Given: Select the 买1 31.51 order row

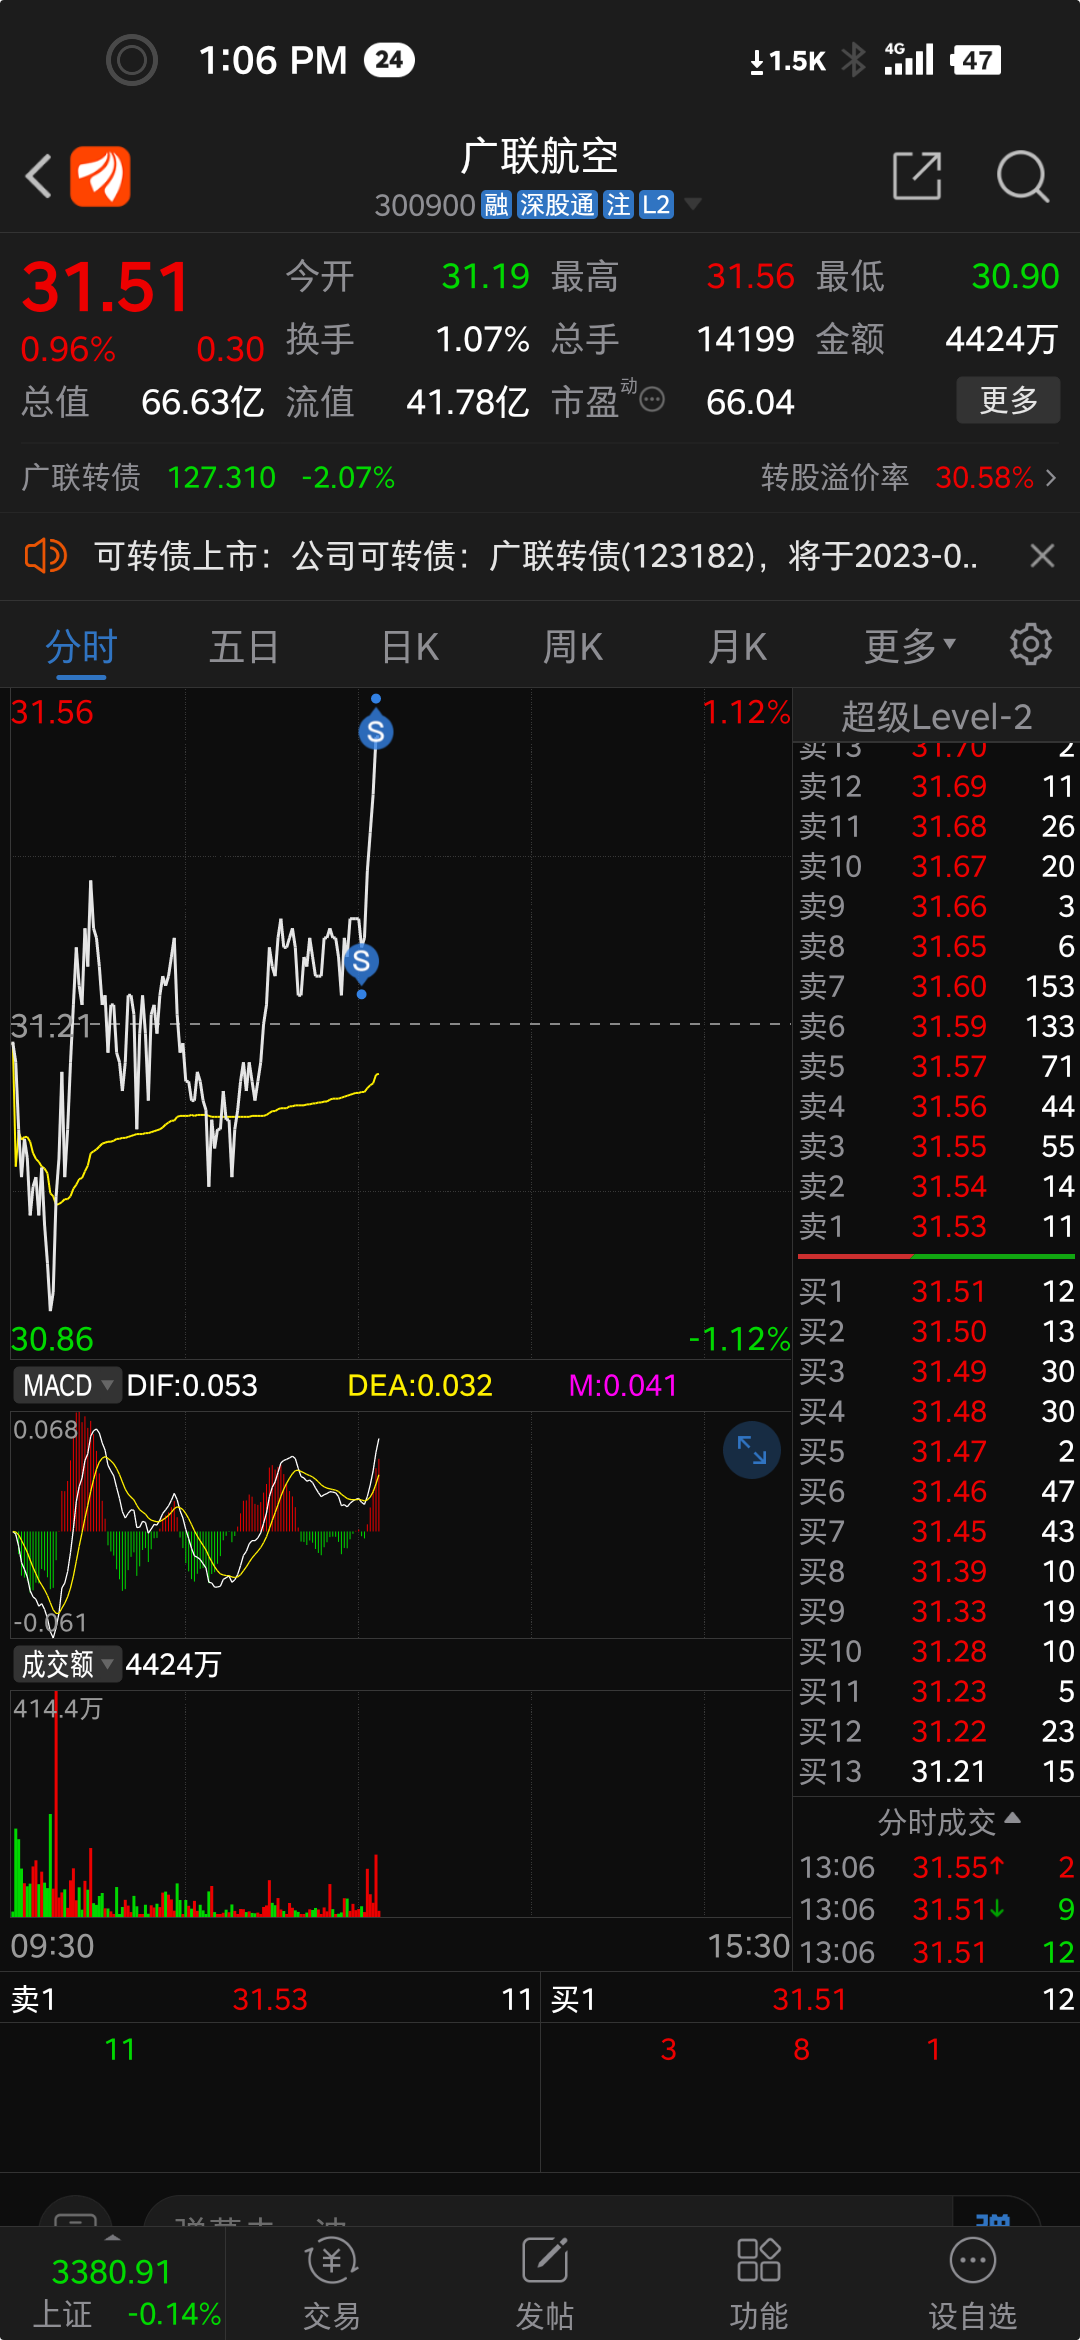Looking at the screenshot, I should pos(936,1291).
